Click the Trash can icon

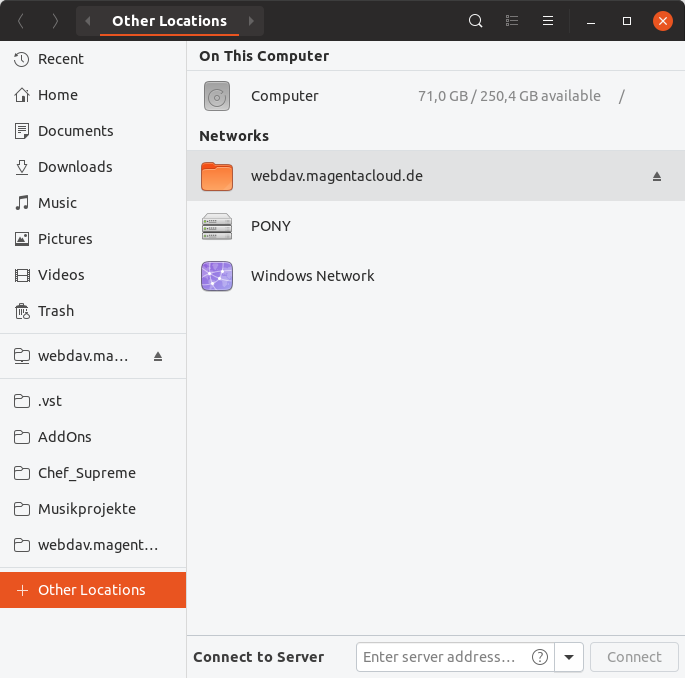22,311
